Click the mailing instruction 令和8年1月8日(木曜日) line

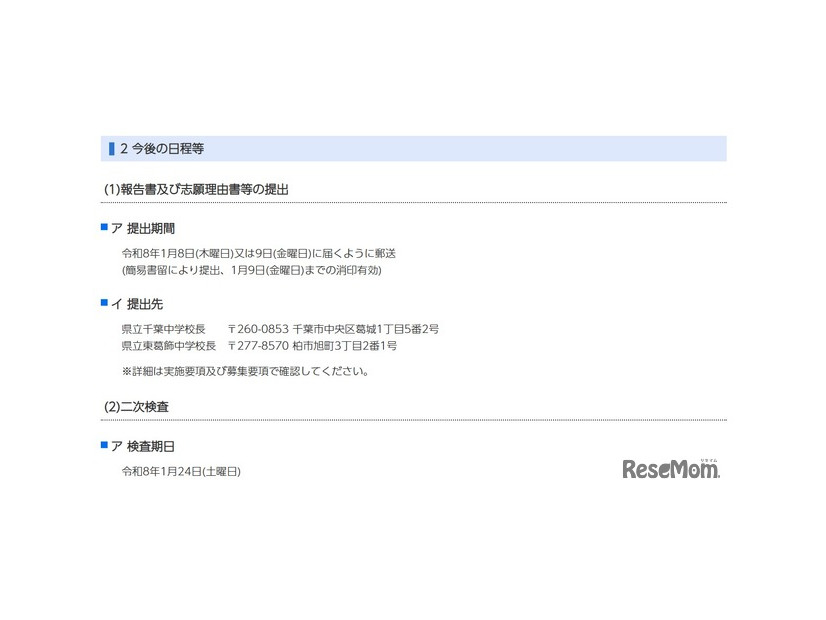point(260,252)
